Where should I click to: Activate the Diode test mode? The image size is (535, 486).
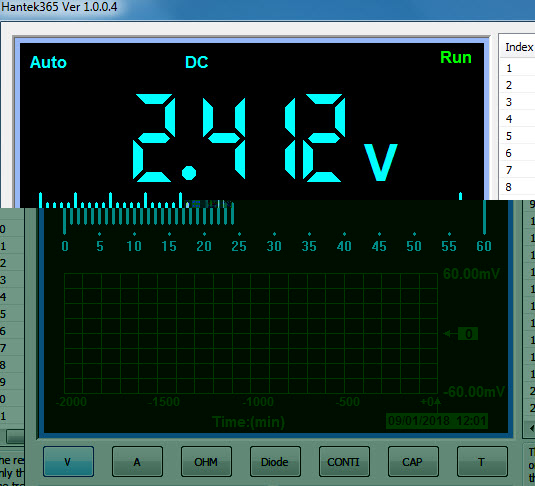coord(275,461)
